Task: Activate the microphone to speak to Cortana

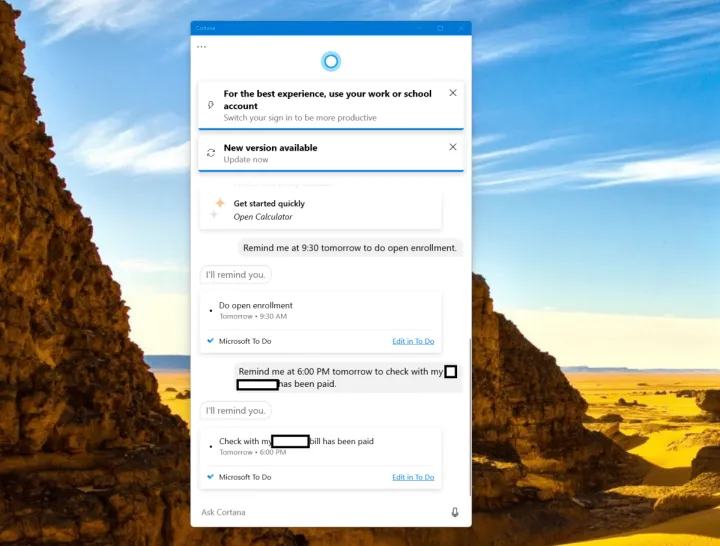Action: (455, 512)
